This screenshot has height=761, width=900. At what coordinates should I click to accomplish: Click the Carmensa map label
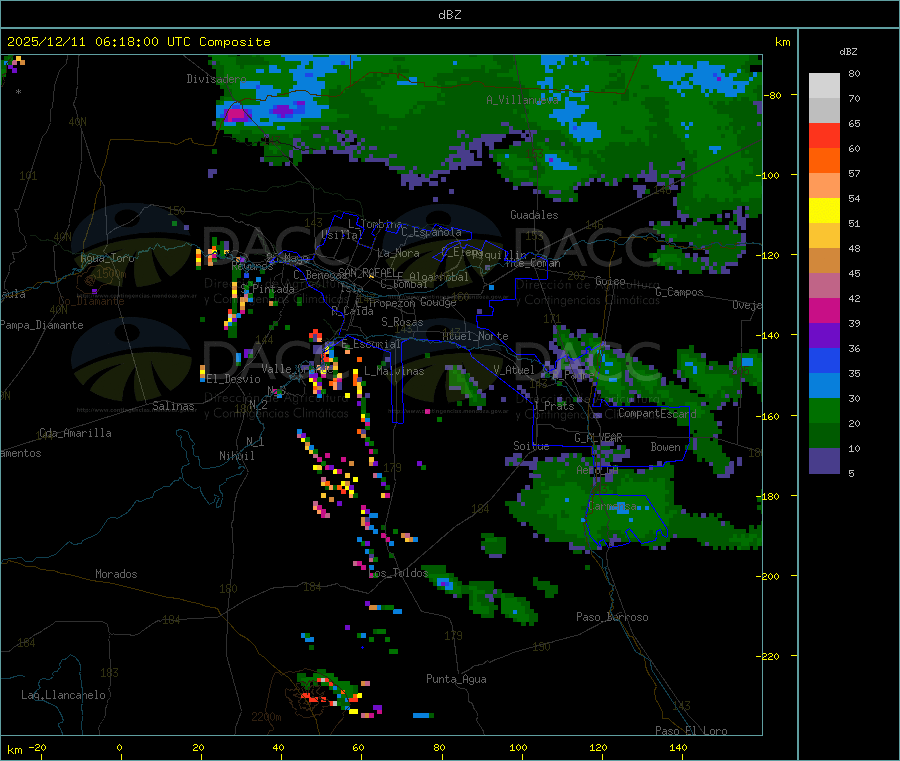coord(612,506)
